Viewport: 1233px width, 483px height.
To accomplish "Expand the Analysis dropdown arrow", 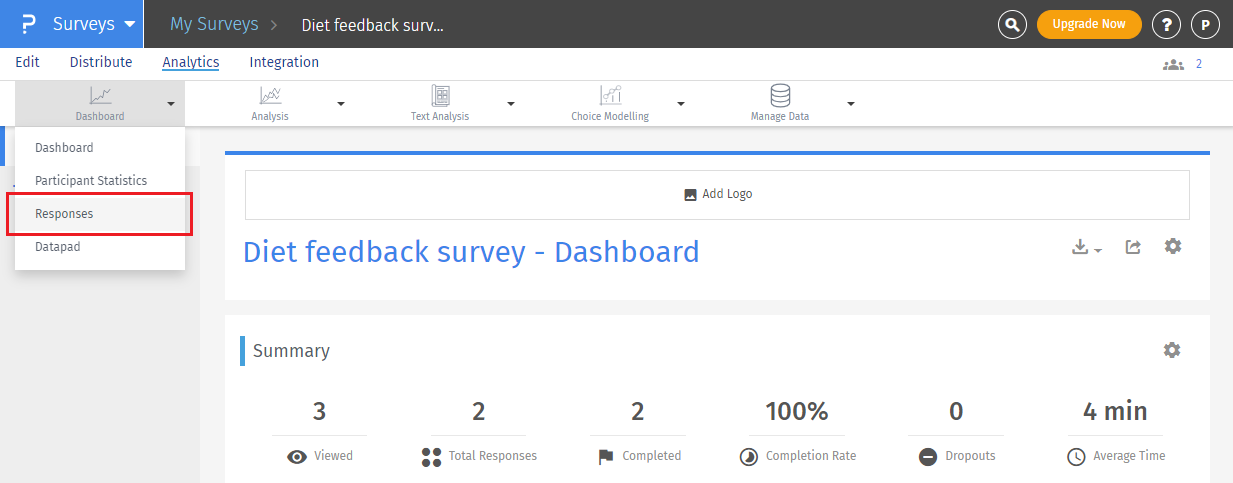I will tap(341, 103).
